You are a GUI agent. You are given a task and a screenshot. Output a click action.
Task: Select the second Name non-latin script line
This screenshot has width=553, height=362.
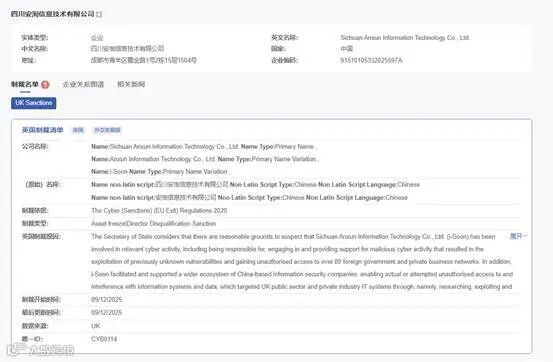click(x=249, y=198)
